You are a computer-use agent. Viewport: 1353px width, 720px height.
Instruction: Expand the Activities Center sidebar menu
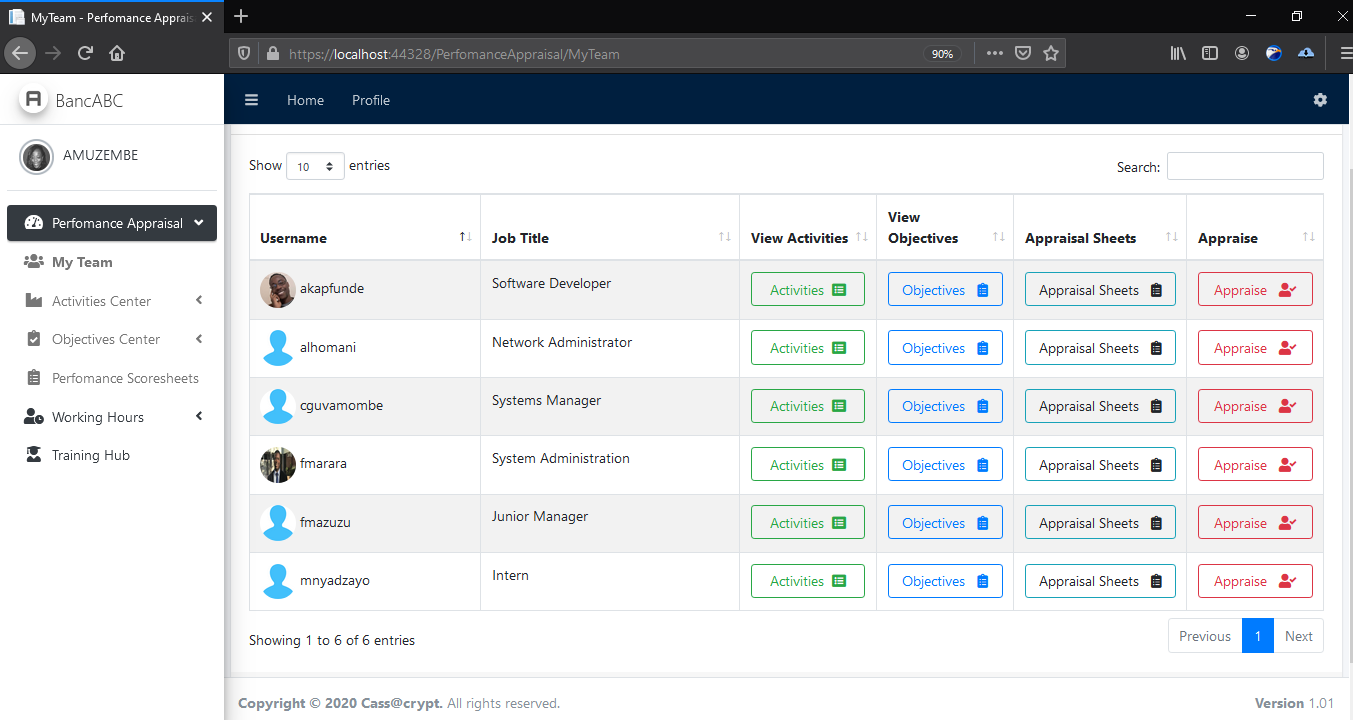pyautogui.click(x=101, y=301)
